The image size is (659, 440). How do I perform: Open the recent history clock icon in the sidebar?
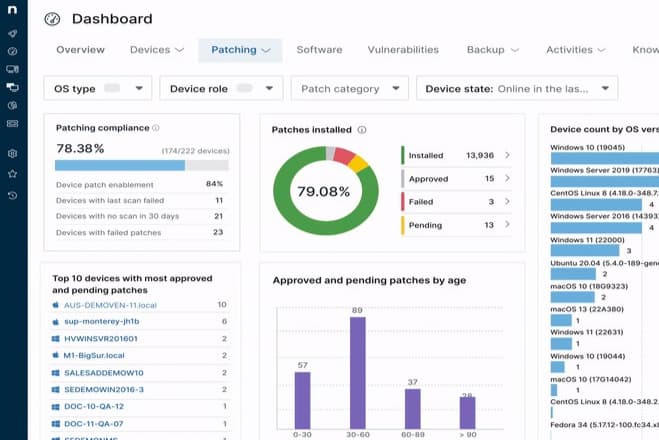[12, 195]
